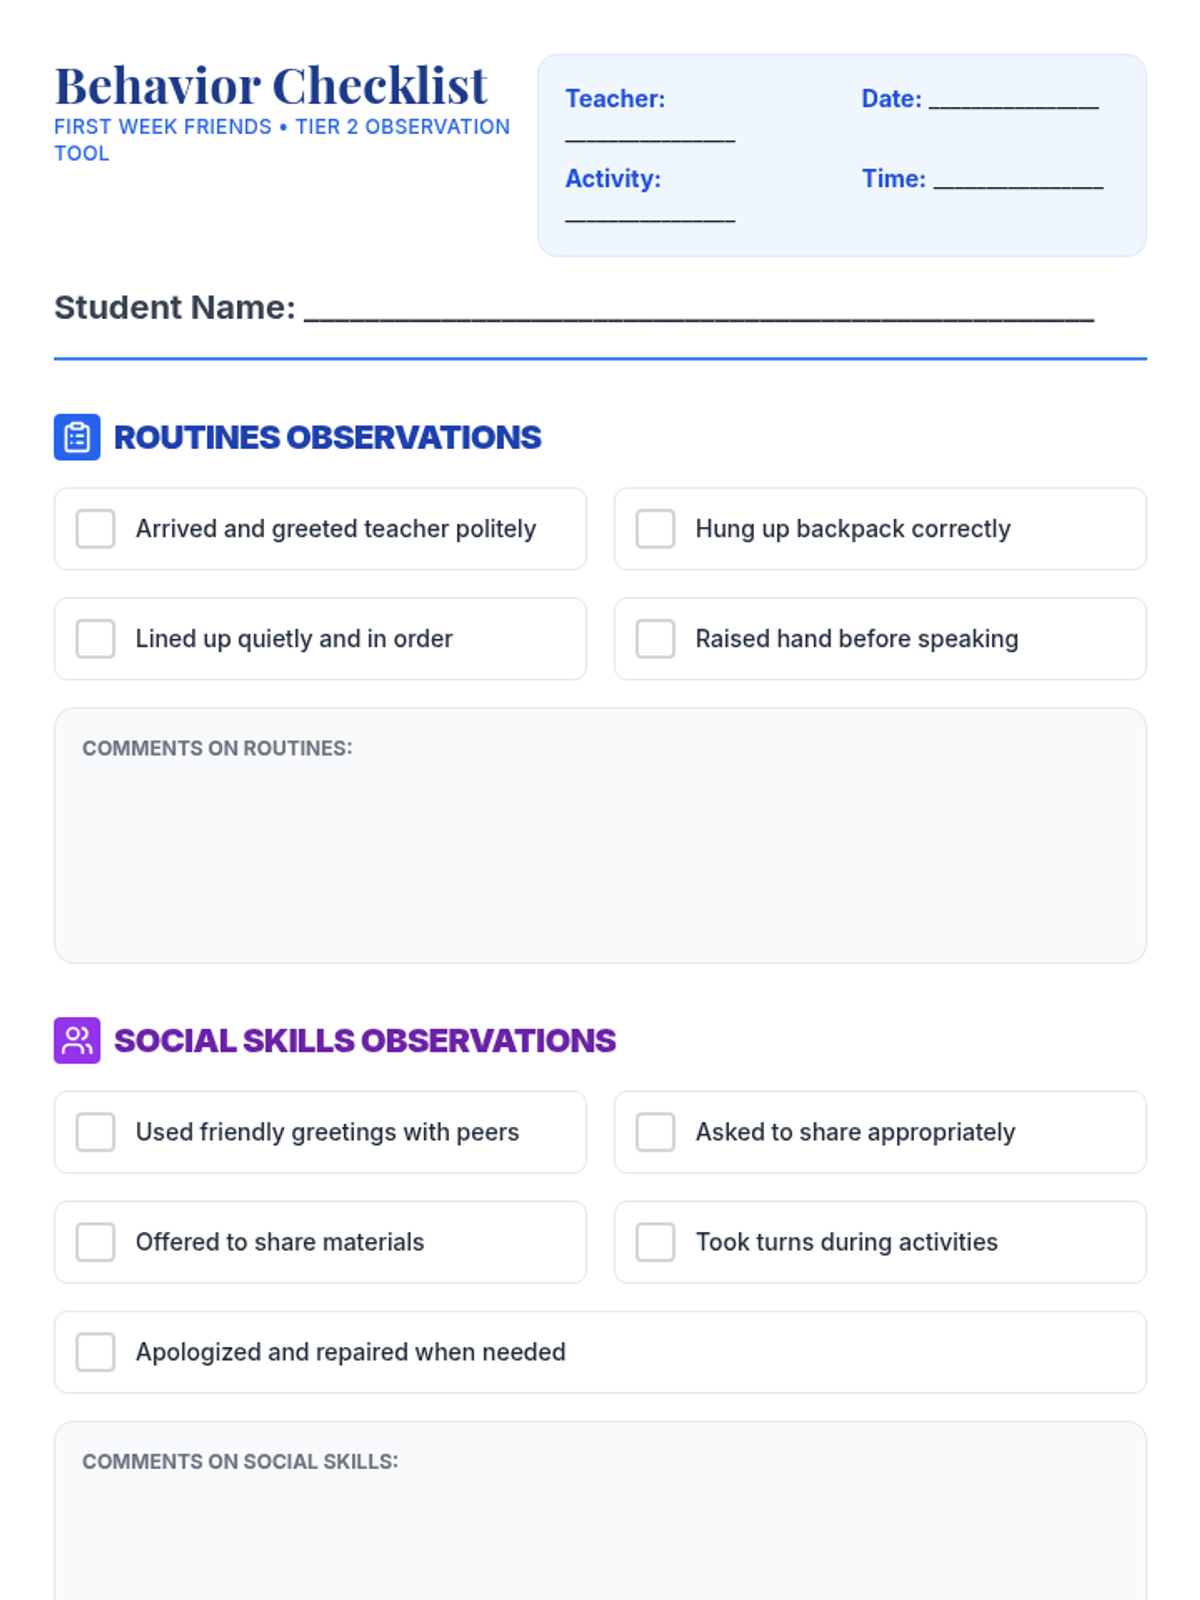Check 'Raised hand before speaking' box
Viewport: 1200px width, 1600px height.
656,639
